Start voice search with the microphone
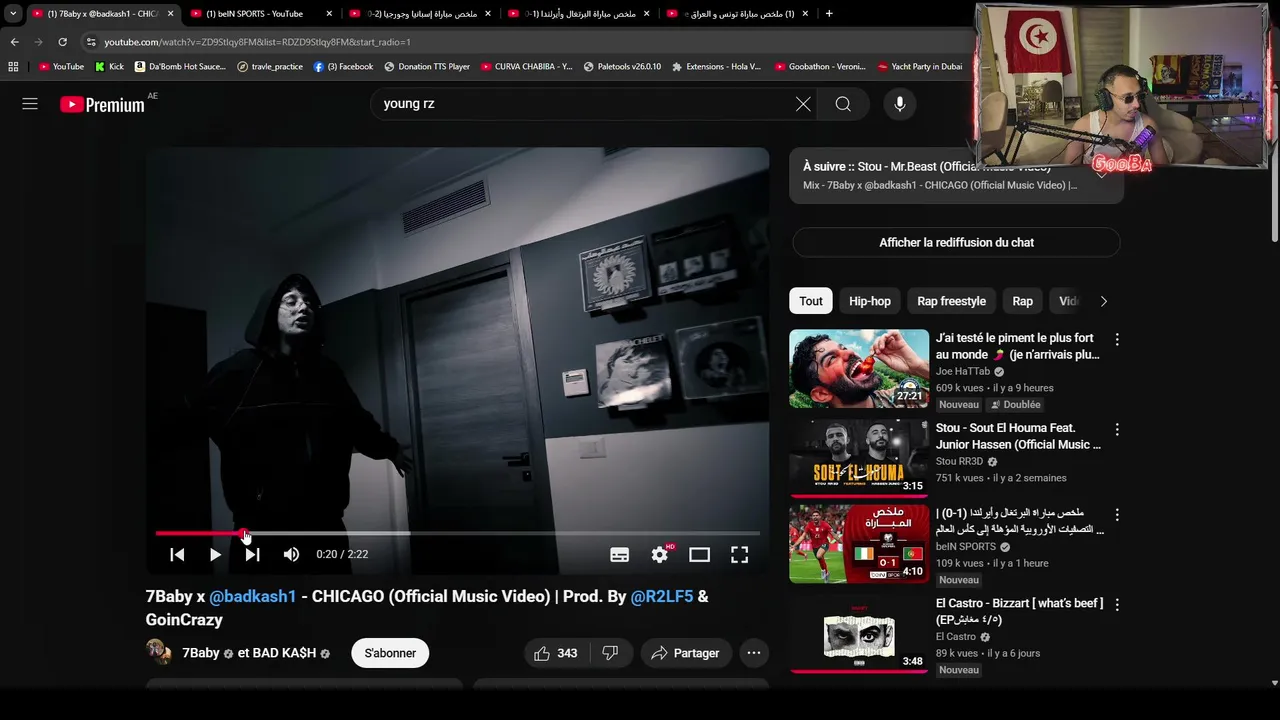This screenshot has width=1280, height=720. pos(900,104)
